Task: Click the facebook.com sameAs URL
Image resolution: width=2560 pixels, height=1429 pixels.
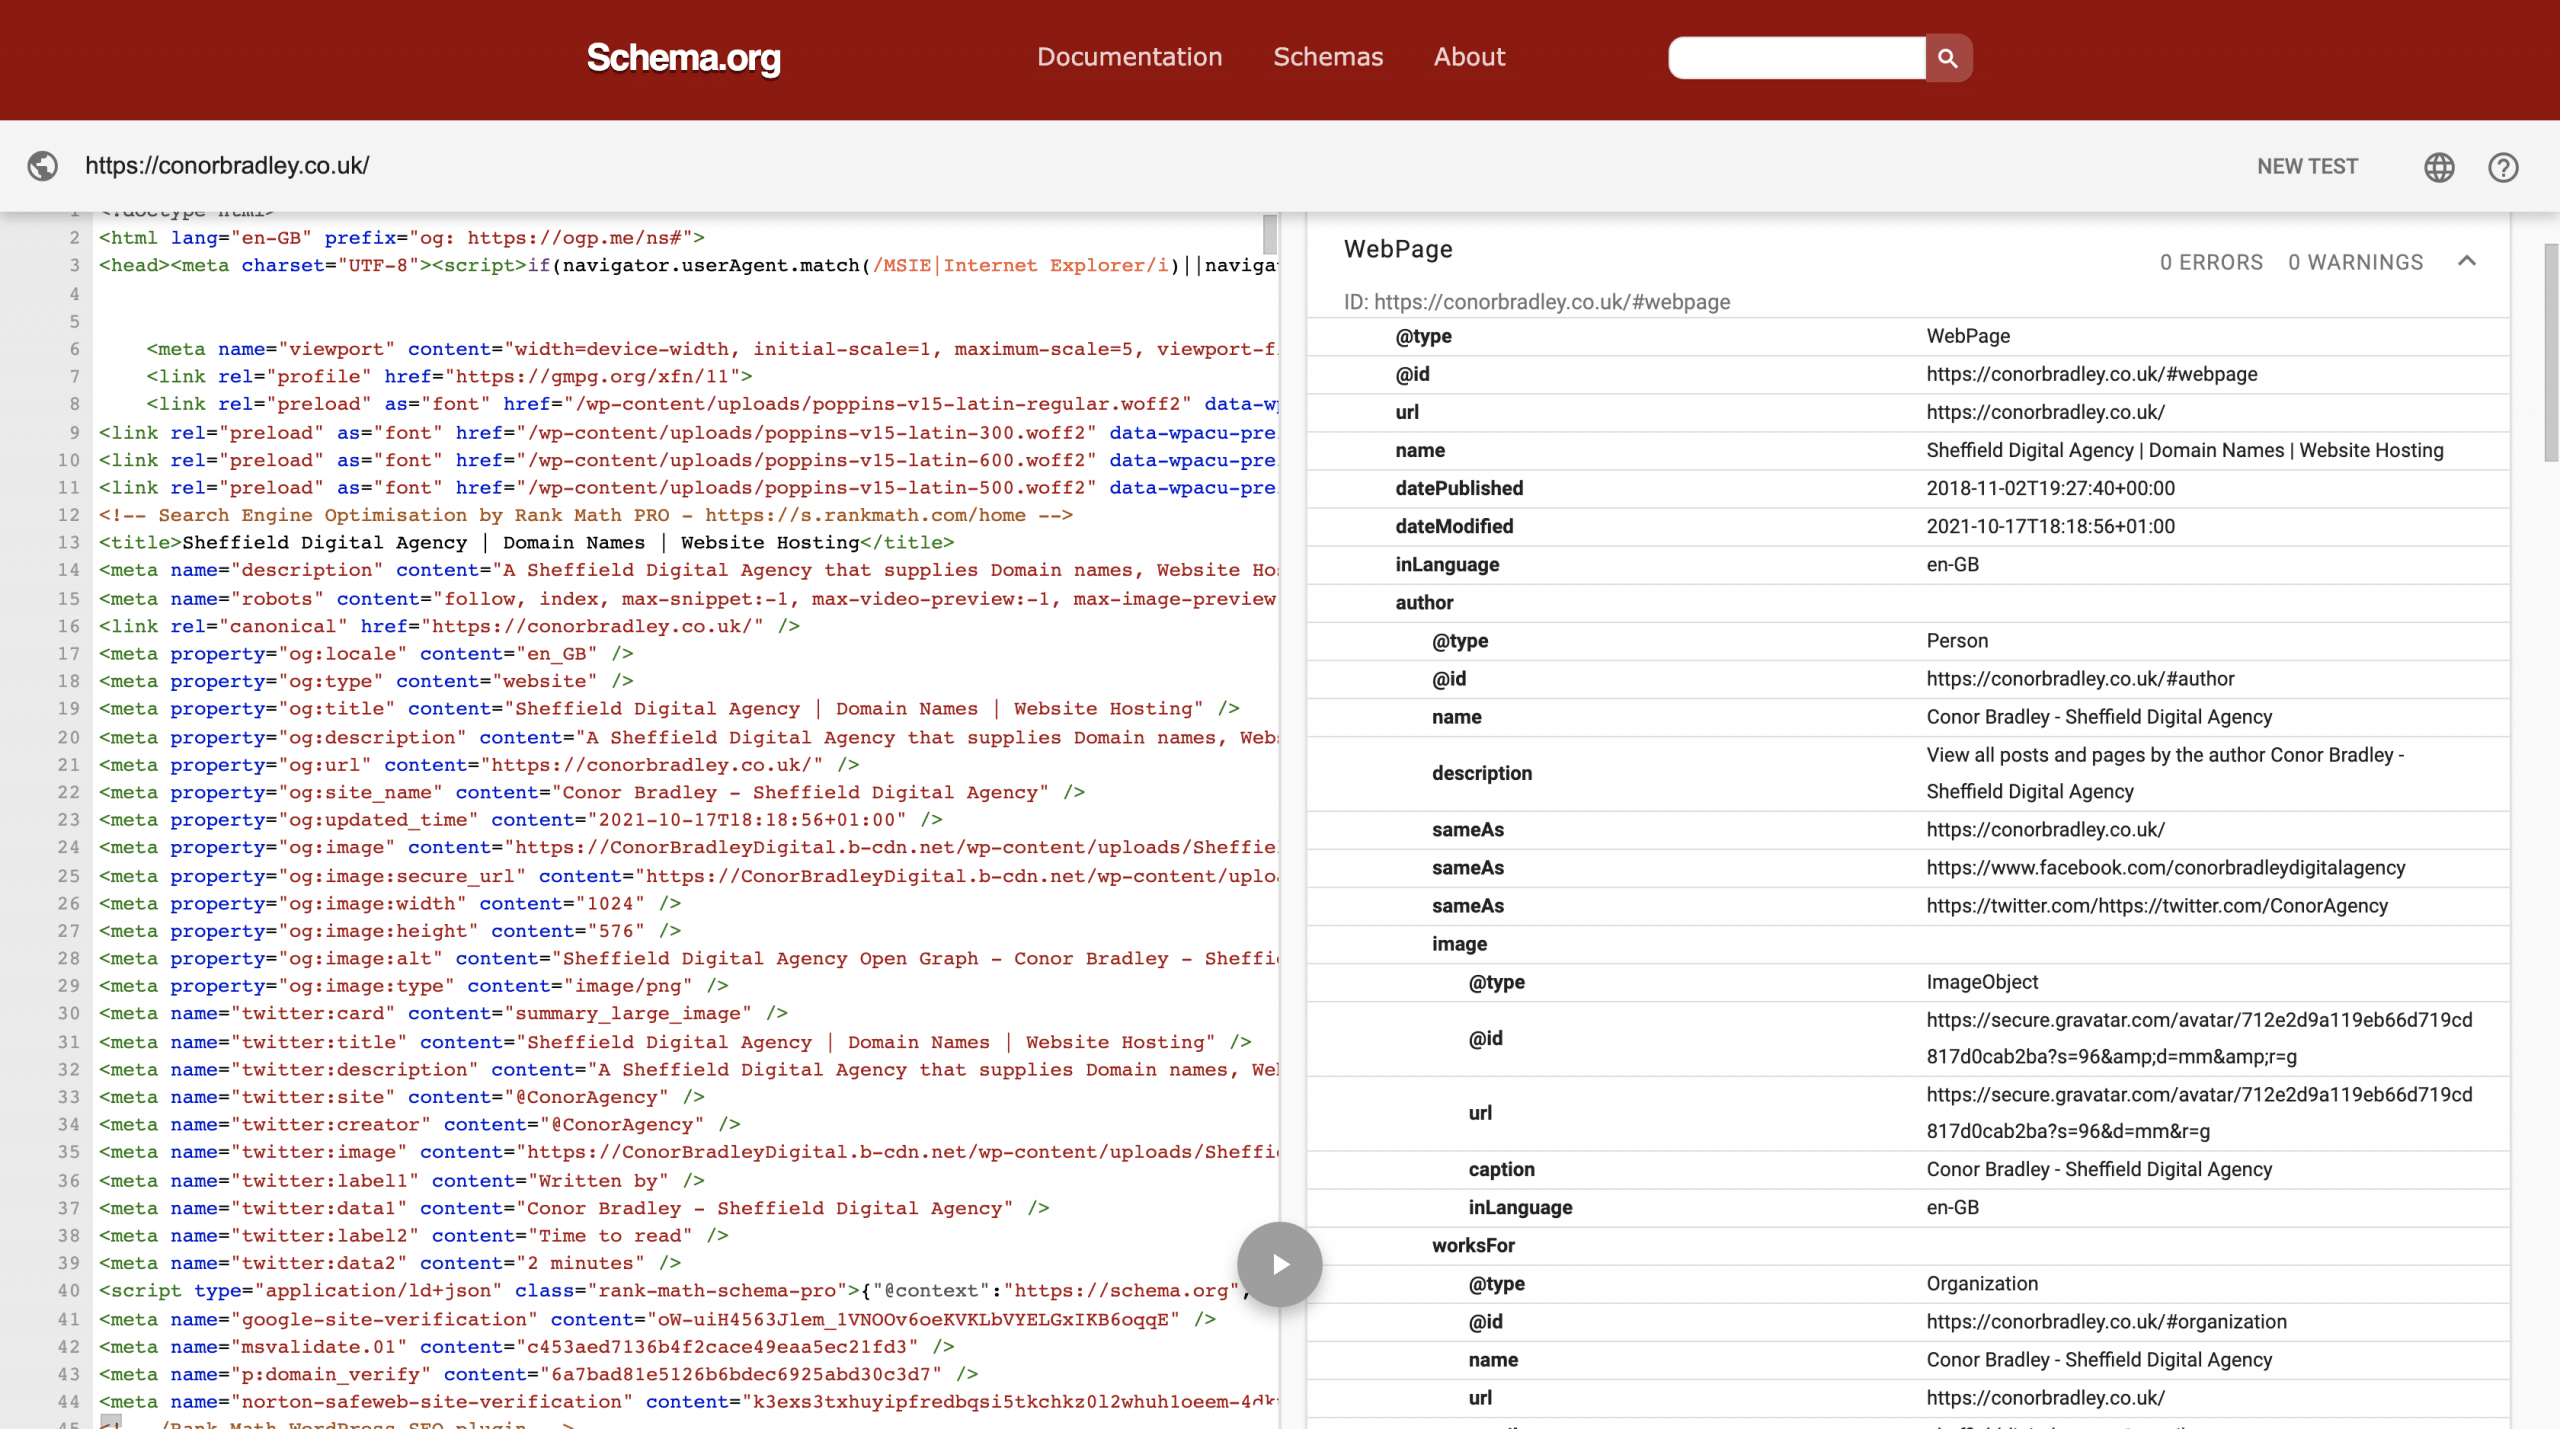Action: pyautogui.click(x=2165, y=867)
